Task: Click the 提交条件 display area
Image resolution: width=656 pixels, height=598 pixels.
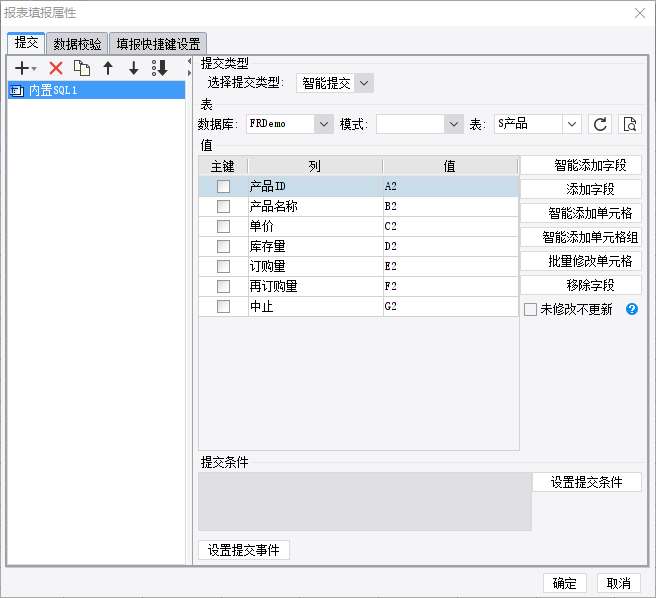Action: point(365,501)
